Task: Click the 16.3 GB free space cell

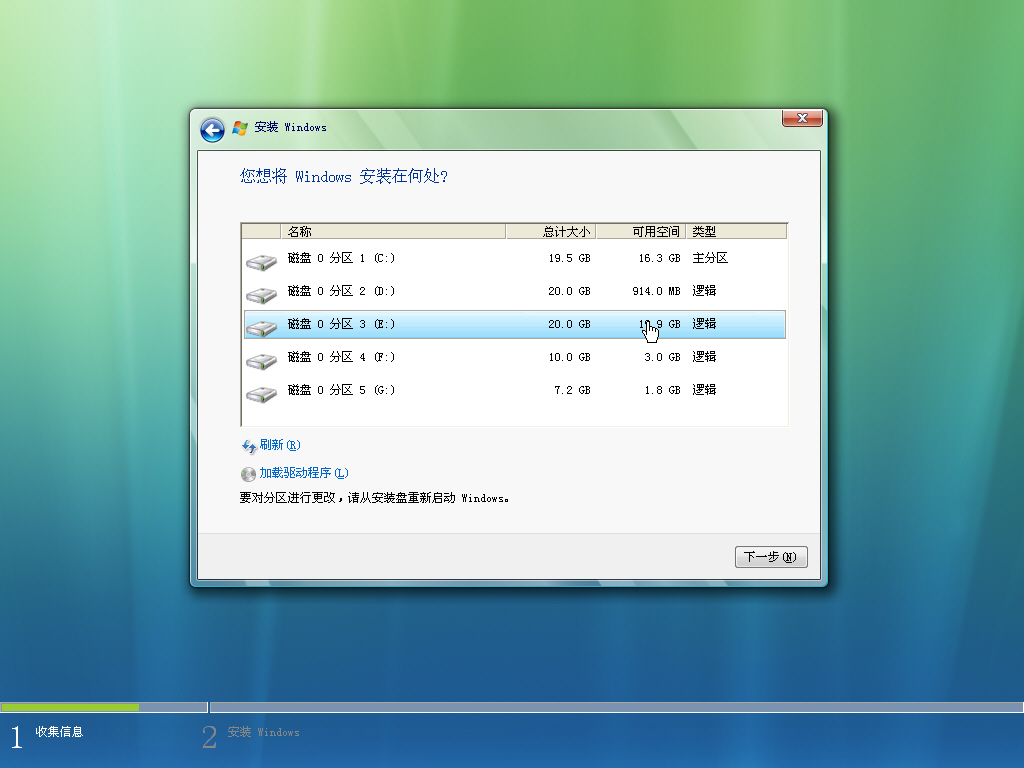Action: [660, 259]
